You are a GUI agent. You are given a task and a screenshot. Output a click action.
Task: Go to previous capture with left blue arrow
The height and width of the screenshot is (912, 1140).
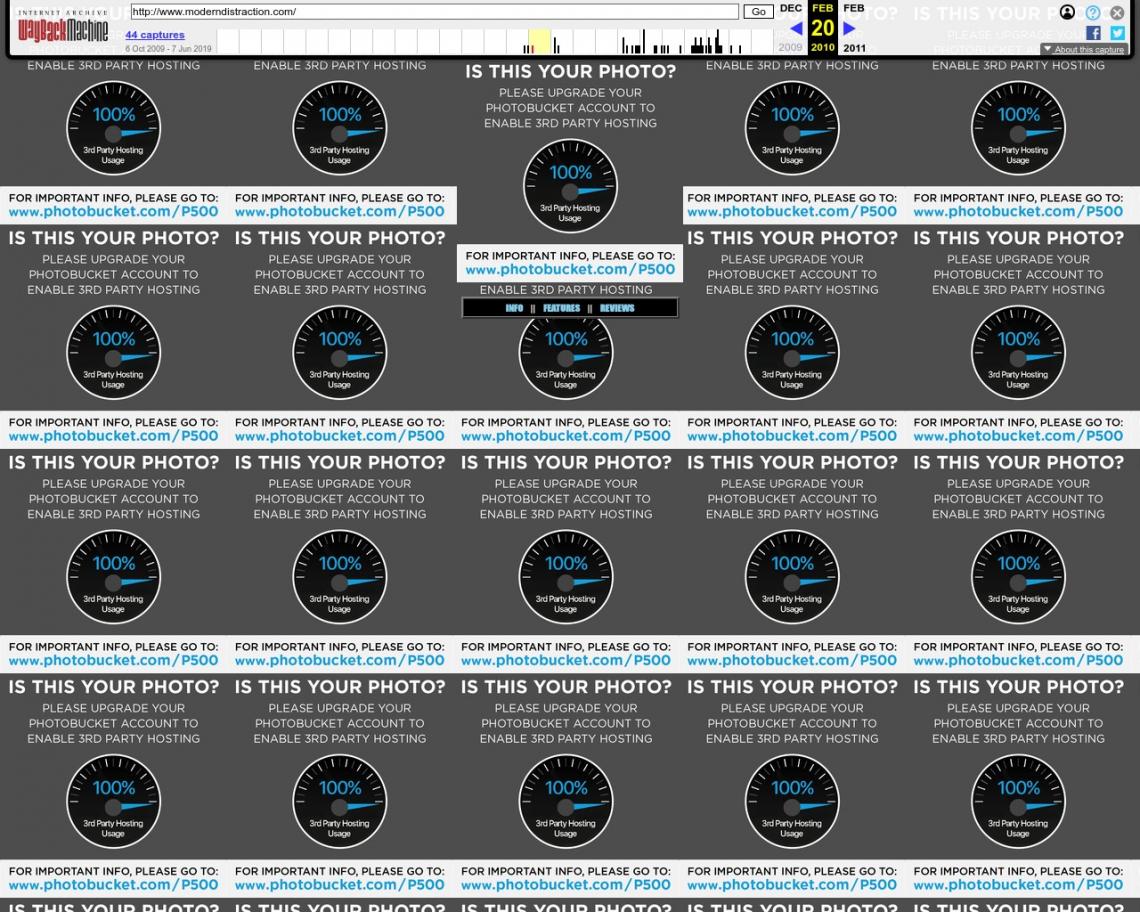pyautogui.click(x=796, y=28)
